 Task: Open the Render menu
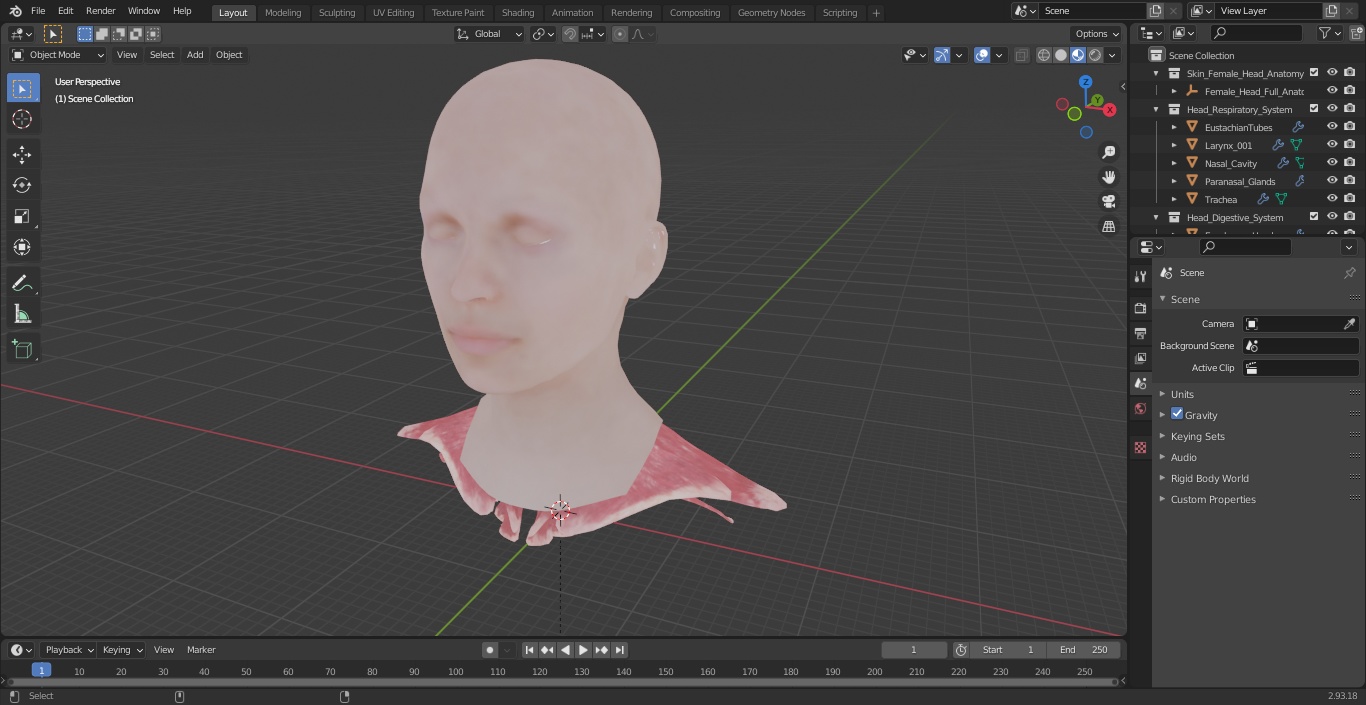click(100, 11)
